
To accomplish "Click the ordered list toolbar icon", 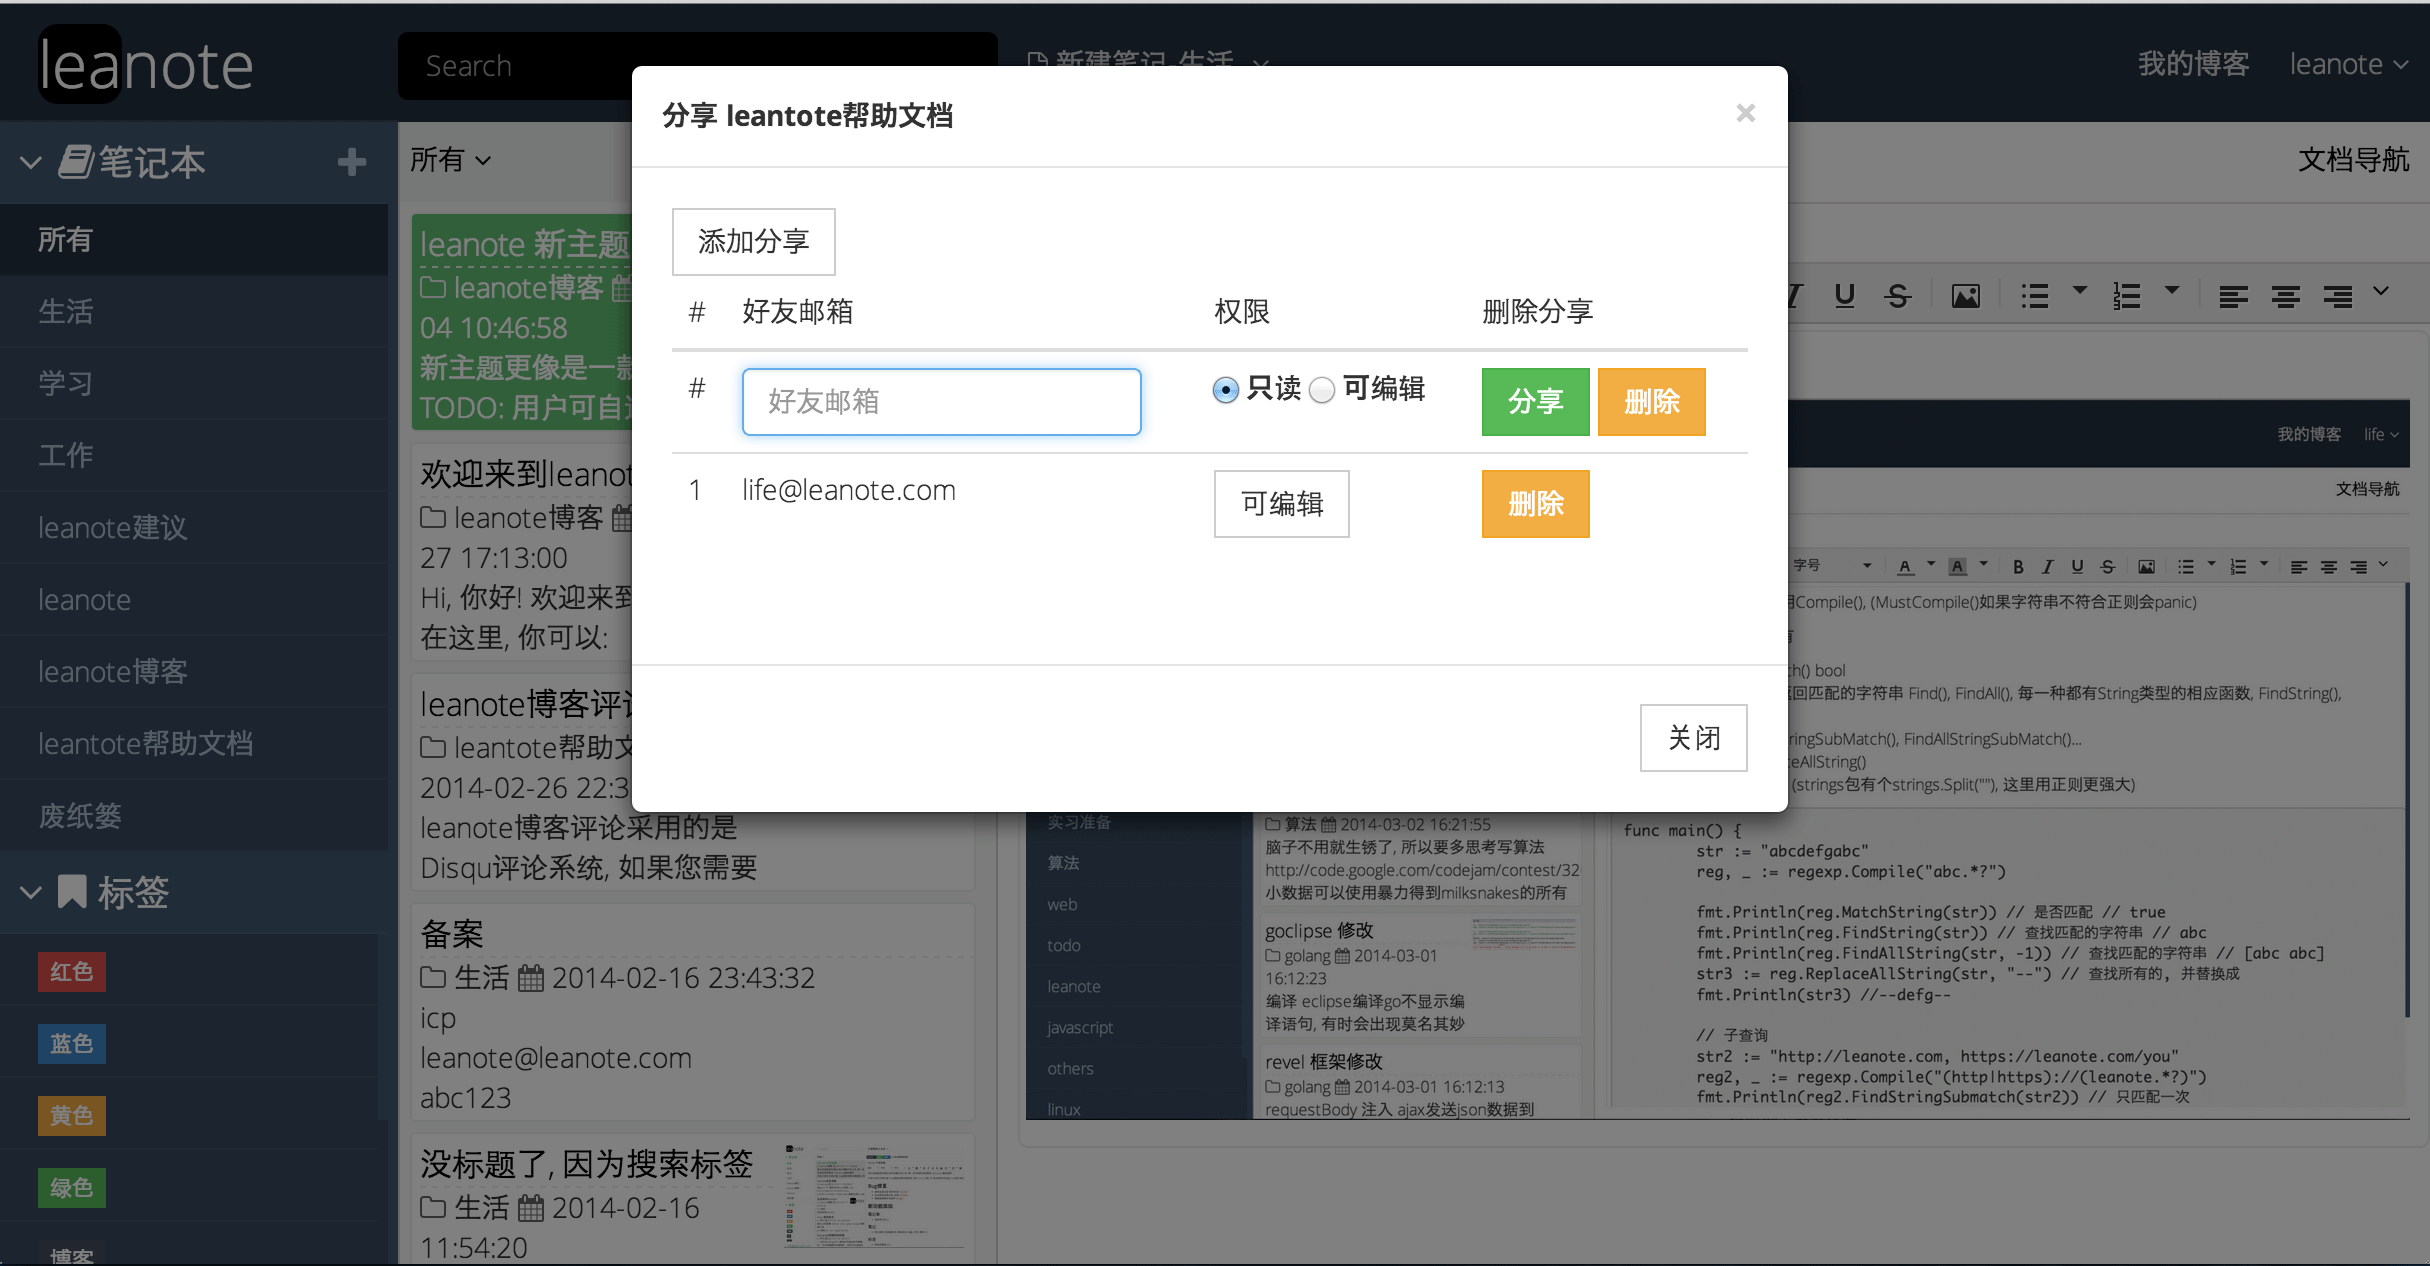I will point(2126,296).
